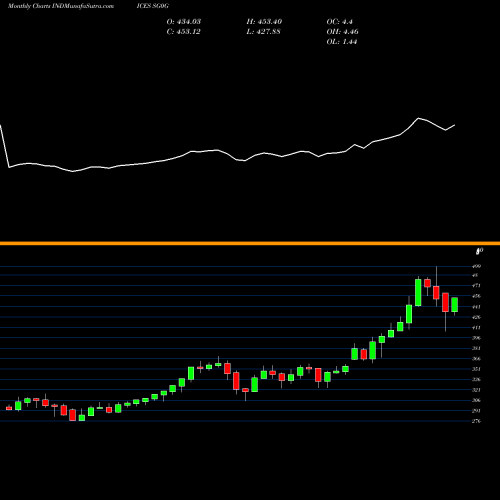The width and height of the screenshot is (500, 500).
Task: Select the open value 'O: 434.03'
Action: pyautogui.click(x=184, y=22)
